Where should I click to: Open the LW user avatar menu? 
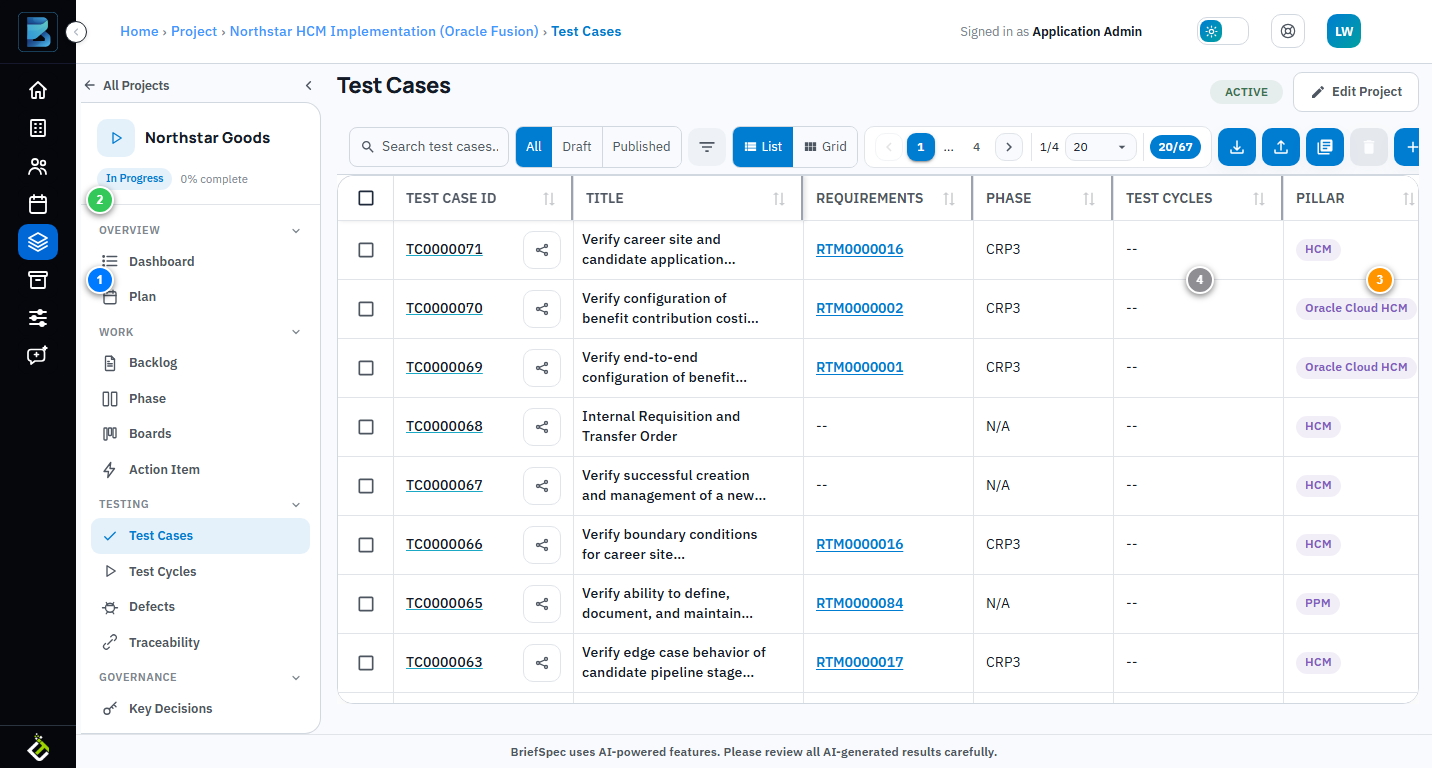tap(1344, 31)
